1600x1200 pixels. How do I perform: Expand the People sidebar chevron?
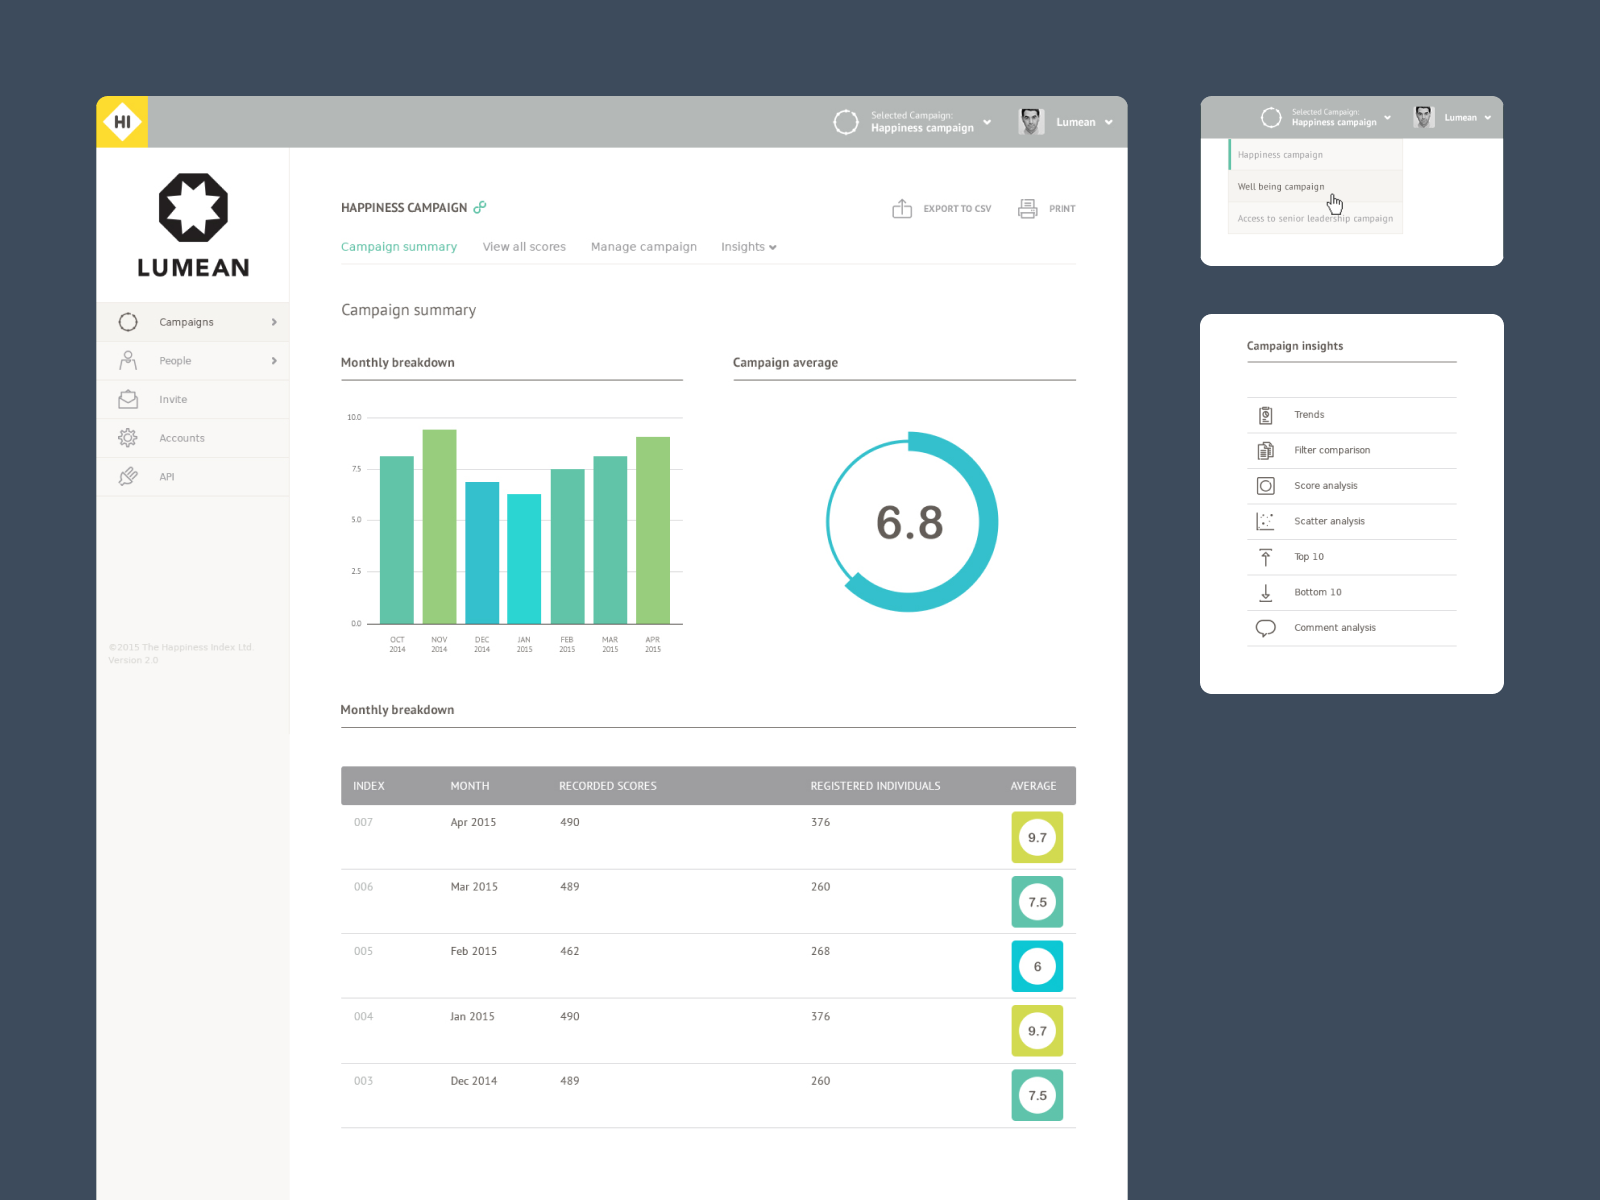pos(274,361)
